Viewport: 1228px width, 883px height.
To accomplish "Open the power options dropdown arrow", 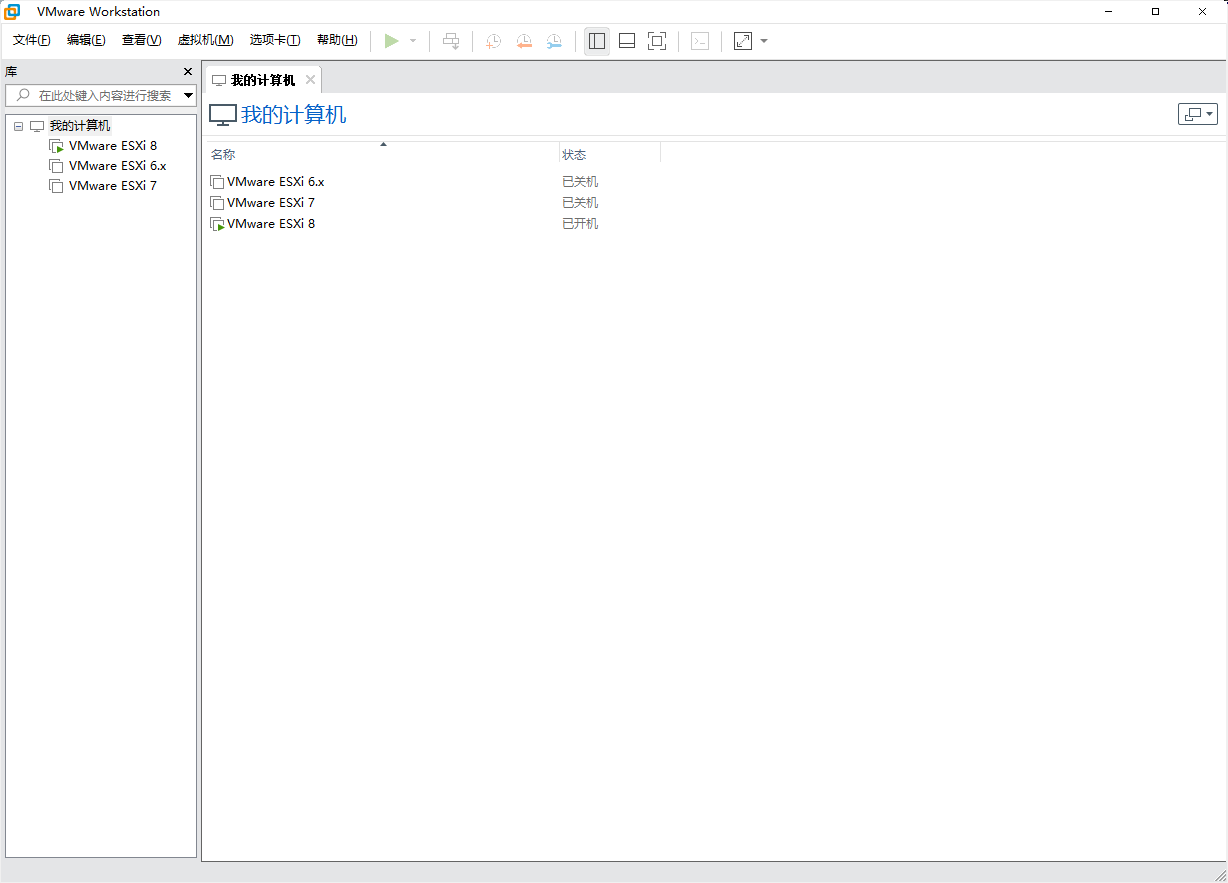I will 411,40.
